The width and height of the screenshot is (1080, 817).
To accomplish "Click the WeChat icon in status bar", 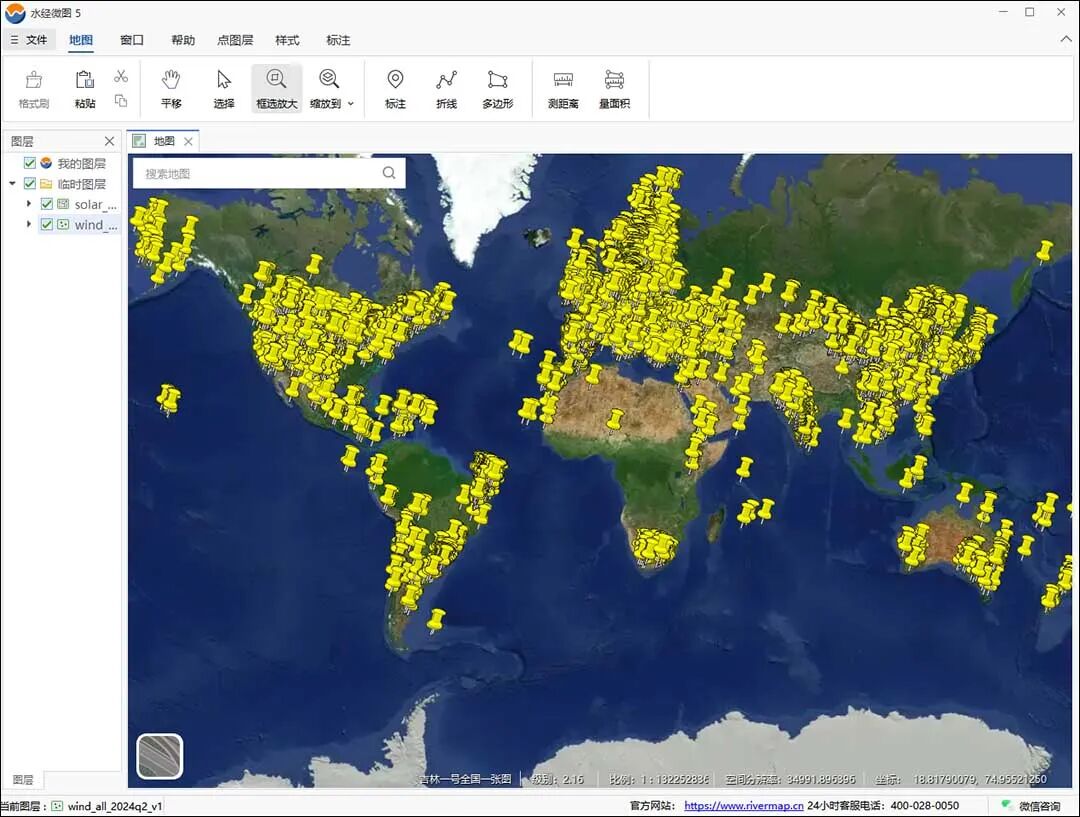I will click(1007, 805).
